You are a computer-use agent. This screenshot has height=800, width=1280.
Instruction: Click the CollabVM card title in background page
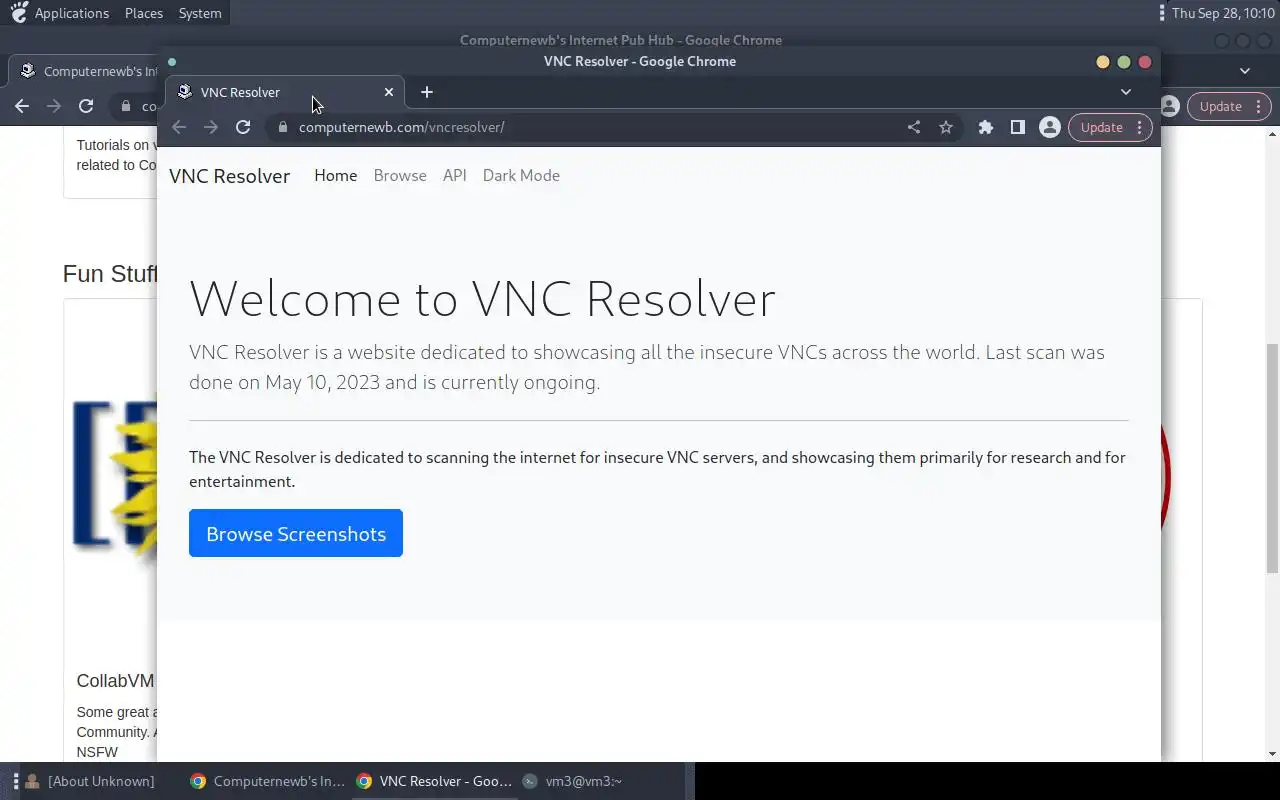tap(116, 681)
